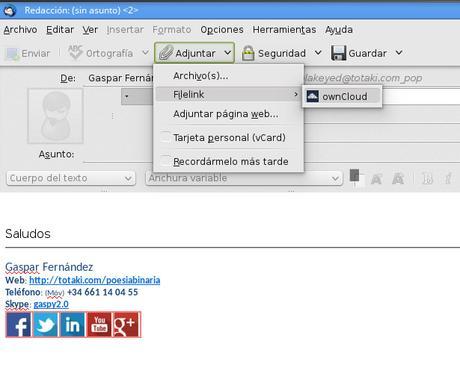This screenshot has width=460, height=376.
Task: Choose Archivo(s)... from attach menu
Action: [x=229, y=76]
